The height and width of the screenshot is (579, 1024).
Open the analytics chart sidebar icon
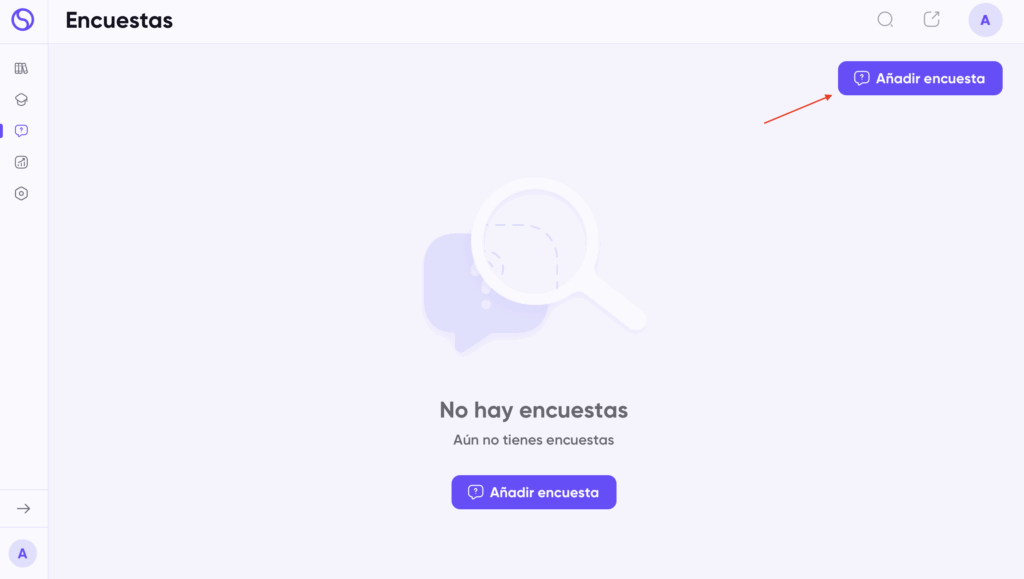click(x=22, y=162)
